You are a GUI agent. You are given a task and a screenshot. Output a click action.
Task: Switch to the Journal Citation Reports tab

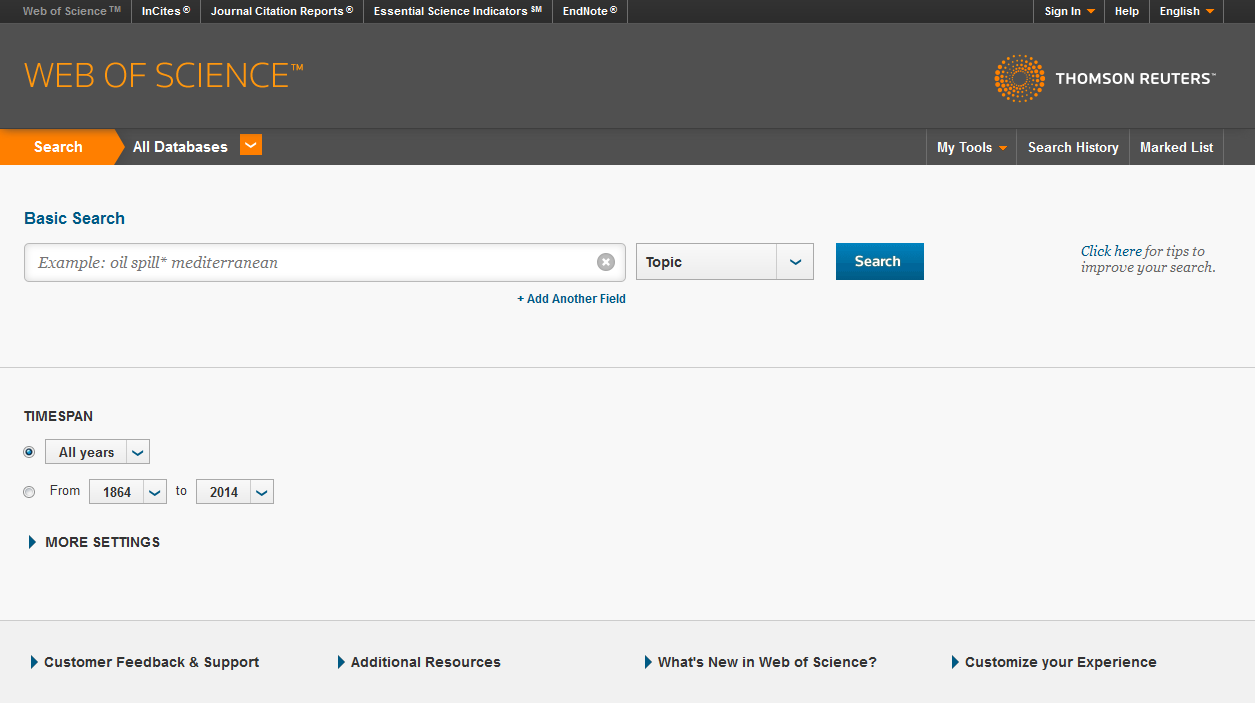click(281, 11)
